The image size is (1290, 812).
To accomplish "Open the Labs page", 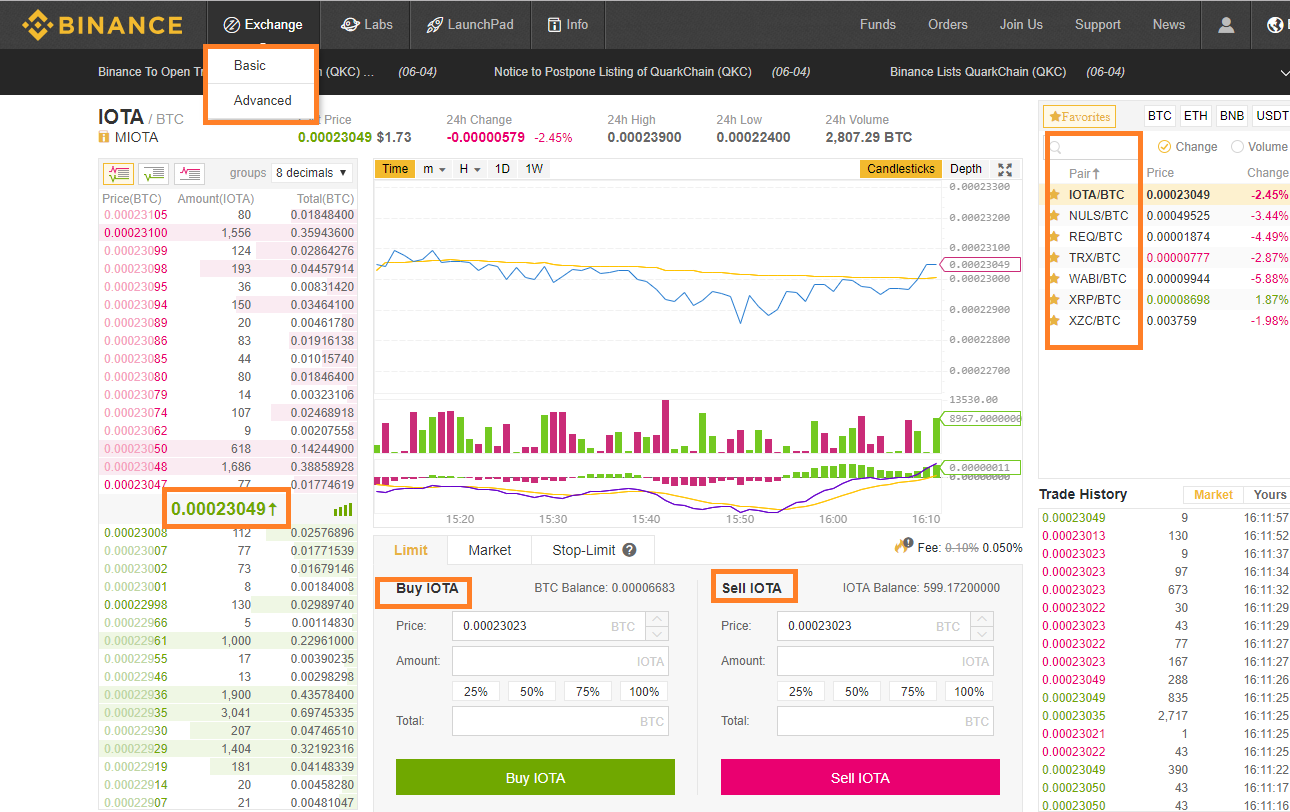I will [x=367, y=25].
